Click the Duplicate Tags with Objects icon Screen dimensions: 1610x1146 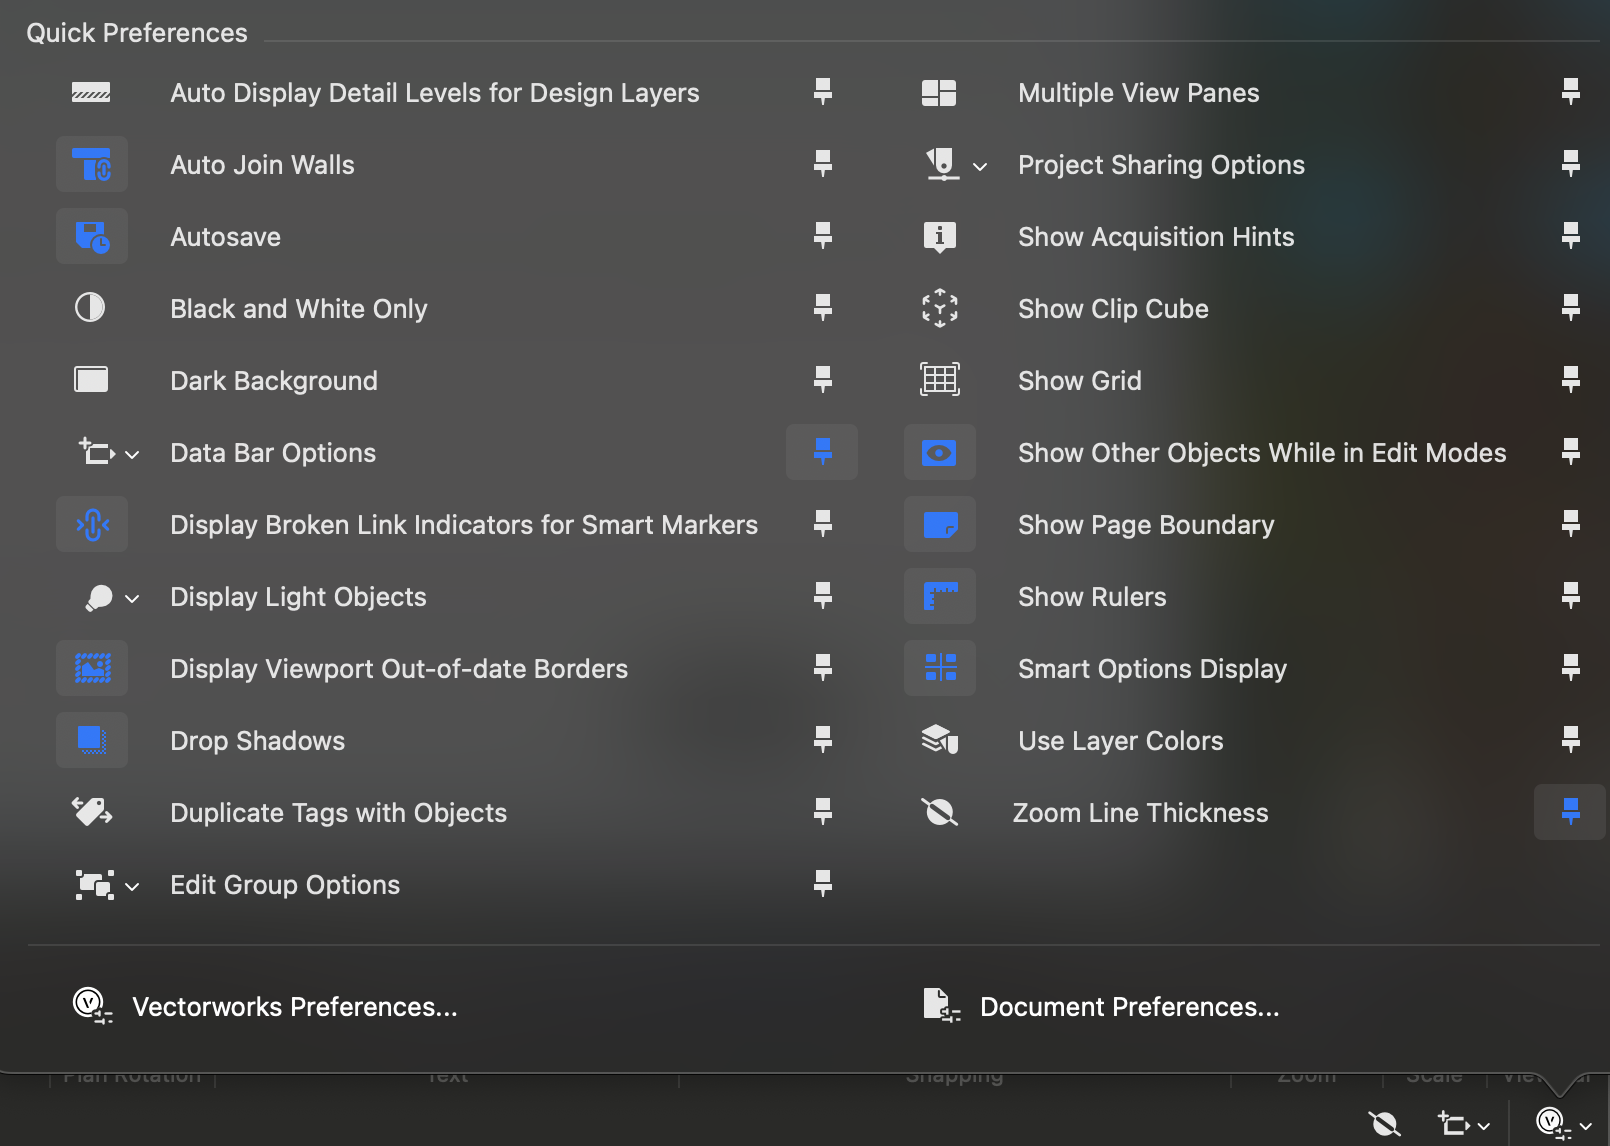point(92,812)
